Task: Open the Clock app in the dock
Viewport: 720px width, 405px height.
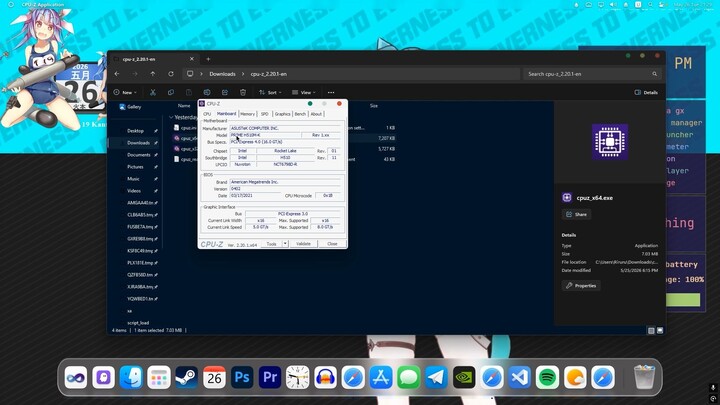Action: tap(298, 377)
